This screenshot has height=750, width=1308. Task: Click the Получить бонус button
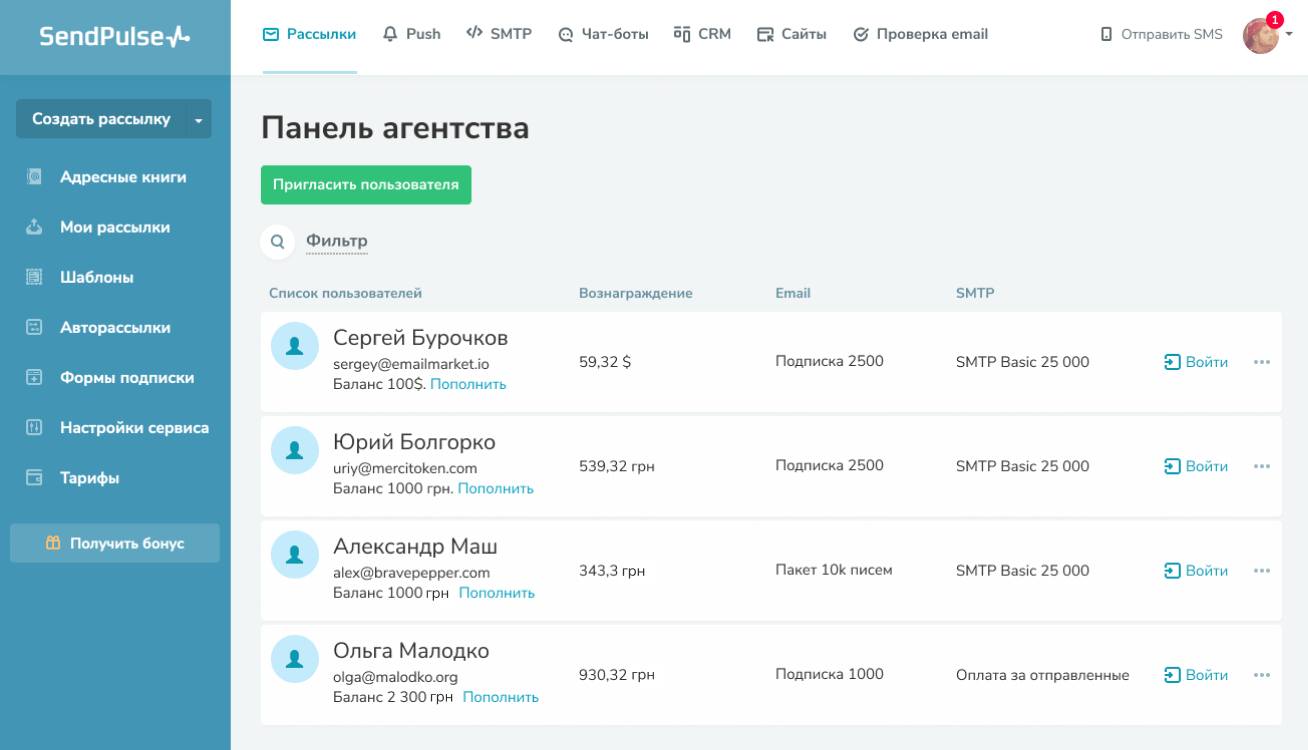(115, 543)
